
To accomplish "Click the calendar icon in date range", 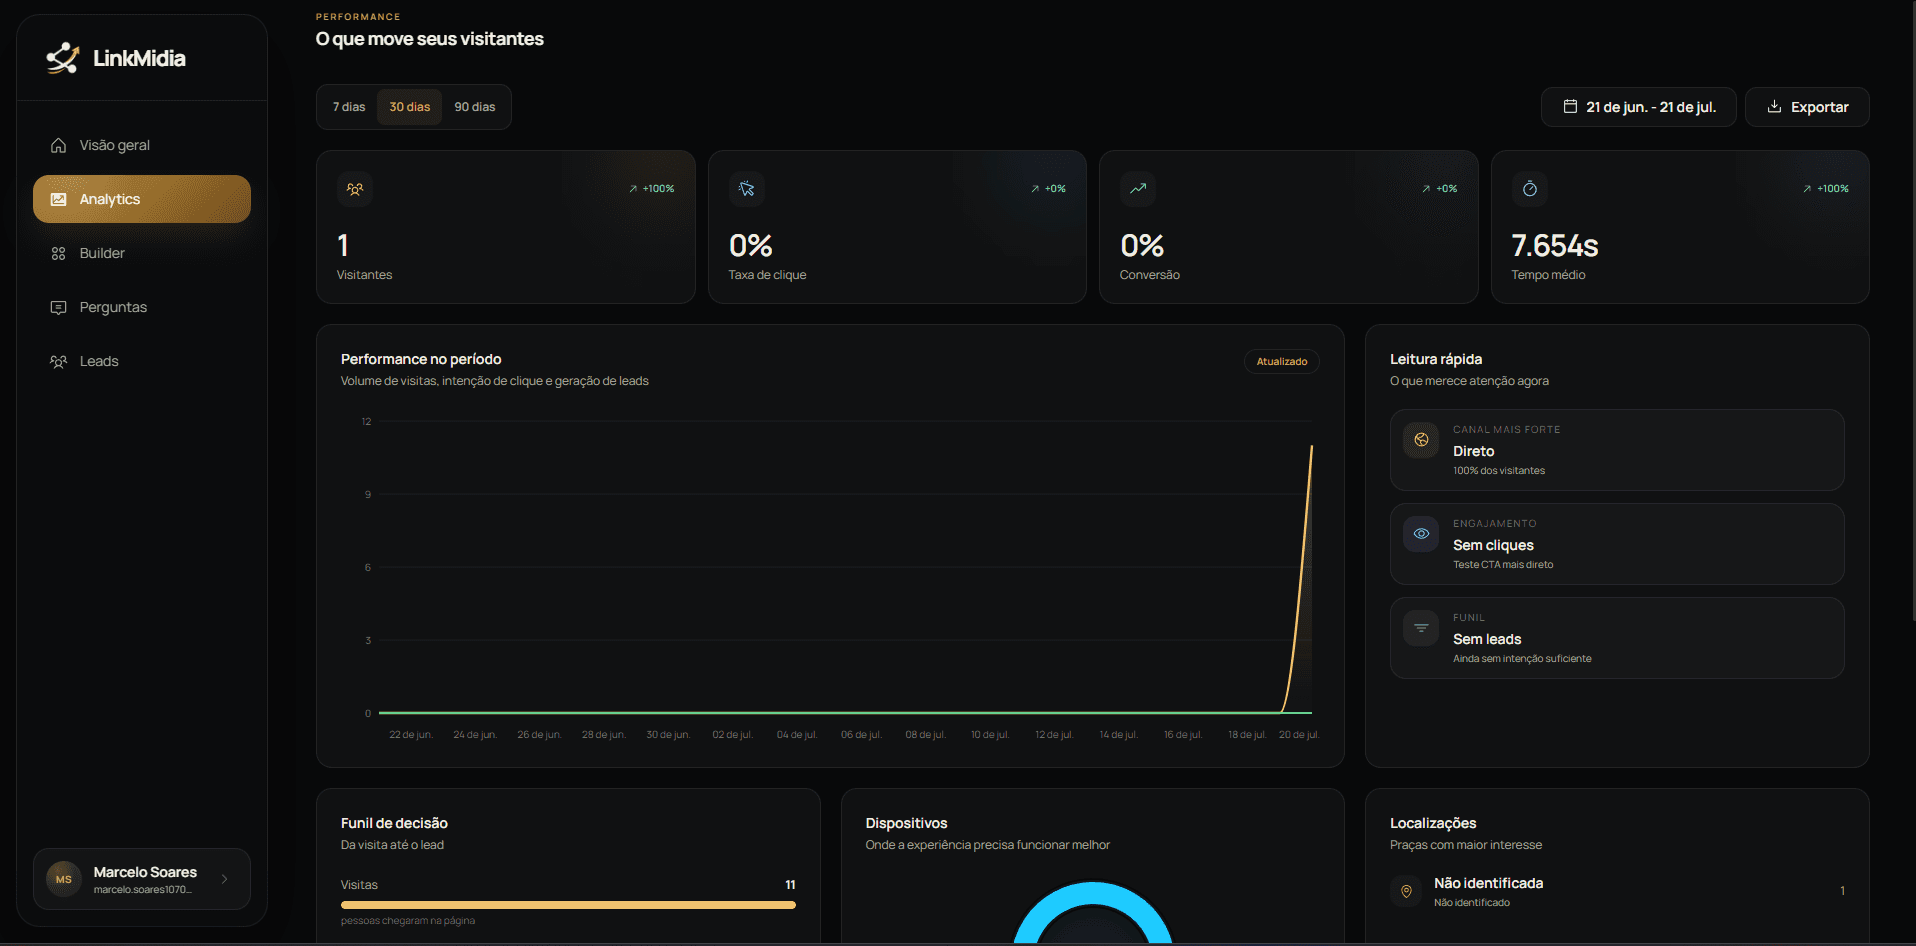I will click(1570, 107).
